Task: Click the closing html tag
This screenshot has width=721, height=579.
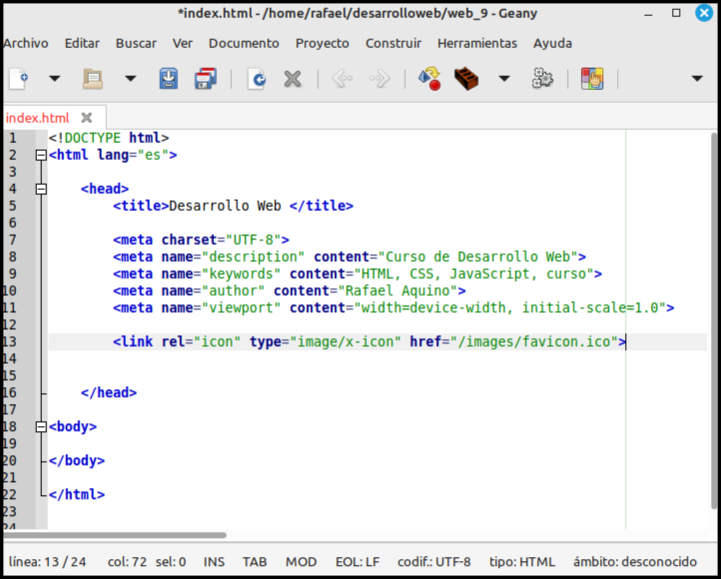Action: pyautogui.click(x=77, y=495)
